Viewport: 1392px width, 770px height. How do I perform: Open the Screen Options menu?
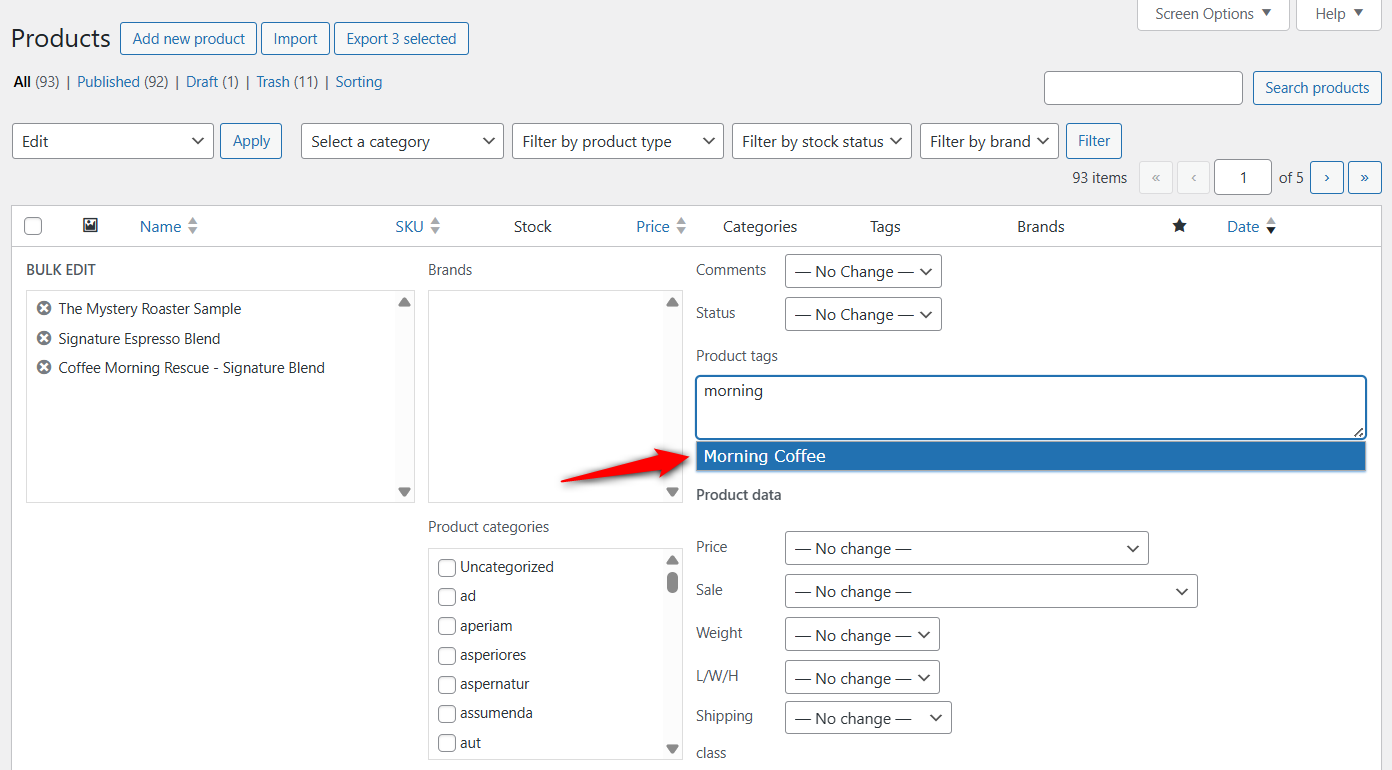coord(1212,14)
